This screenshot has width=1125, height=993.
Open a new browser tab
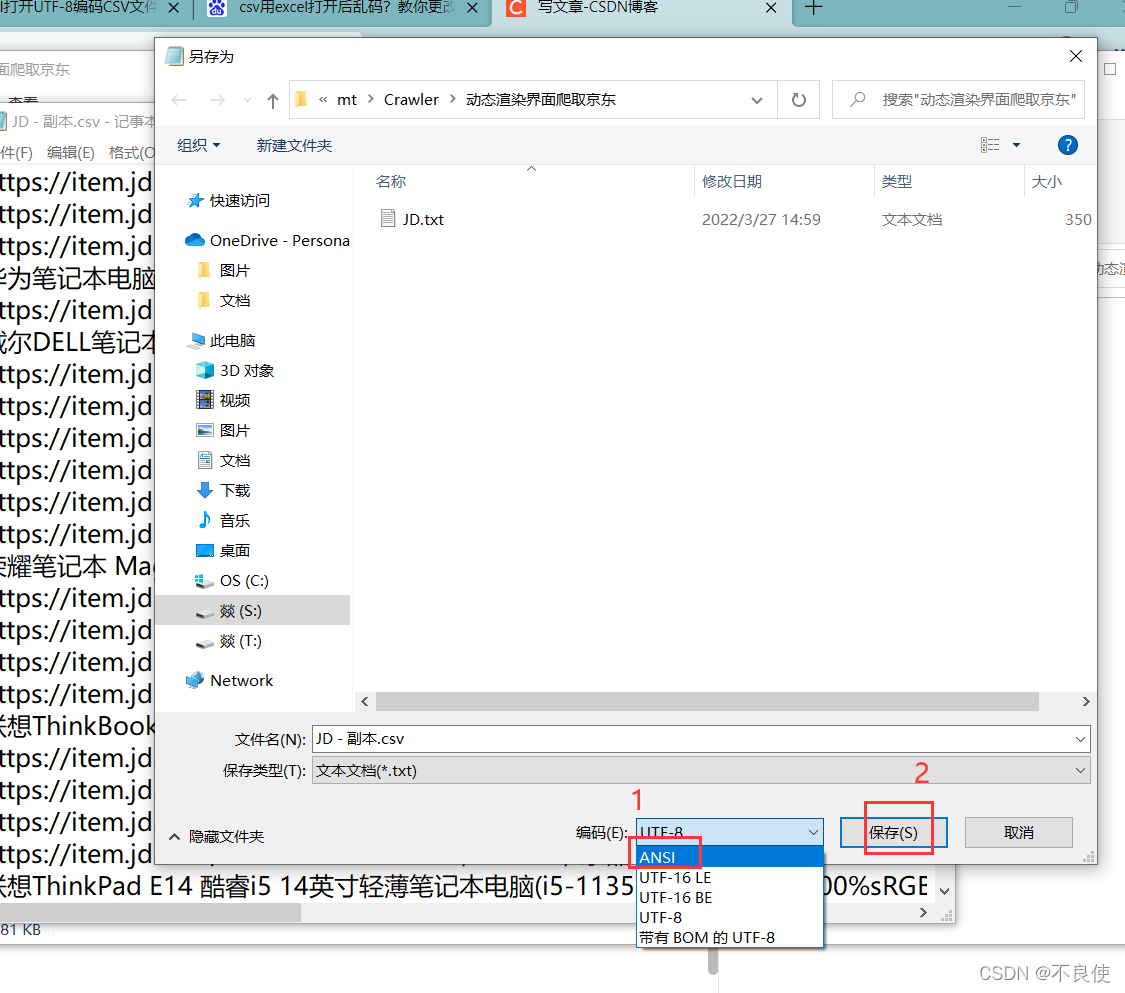click(x=813, y=8)
